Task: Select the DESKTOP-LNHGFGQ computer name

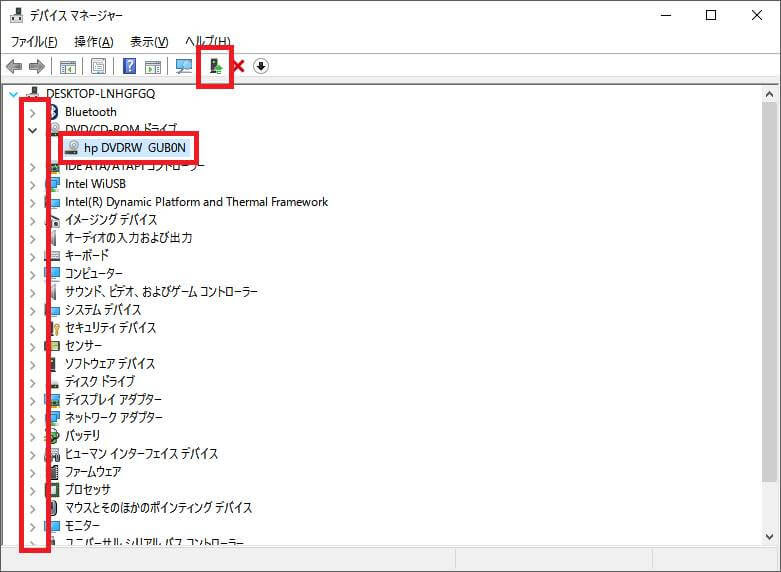Action: 101,94
